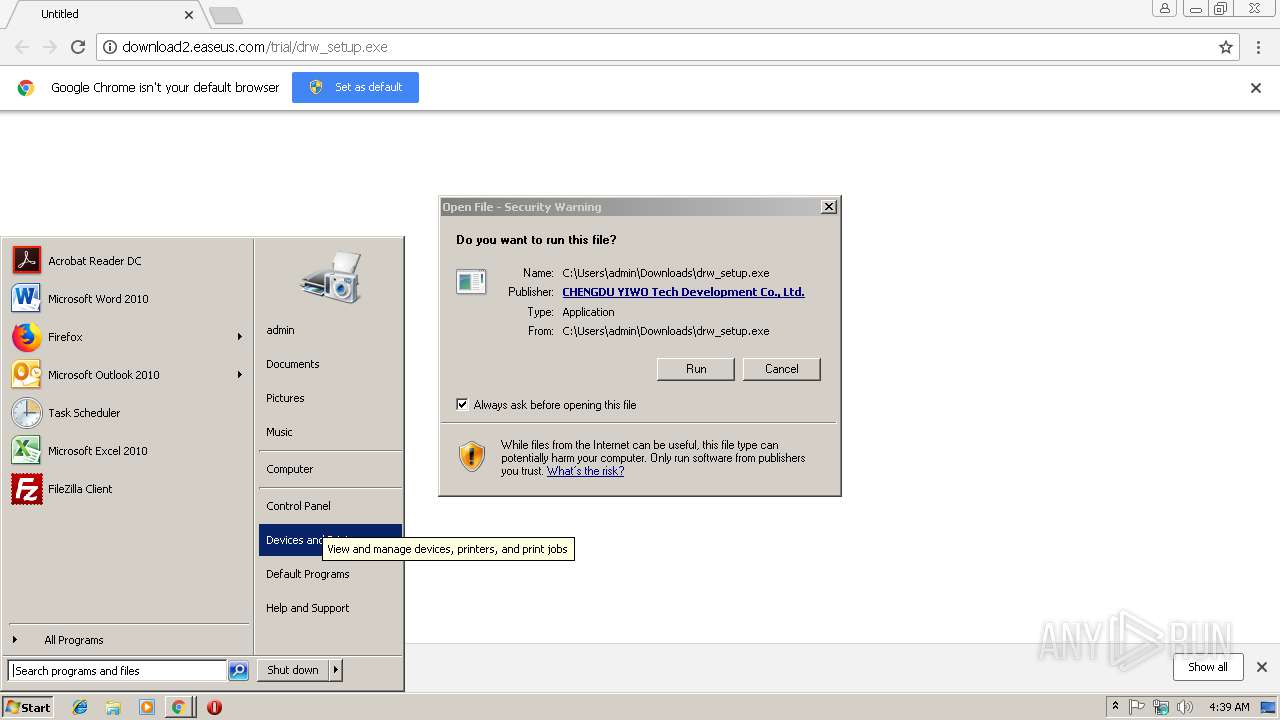Expand Microsoft Outlook 2010 jump list arrow

click(239, 375)
